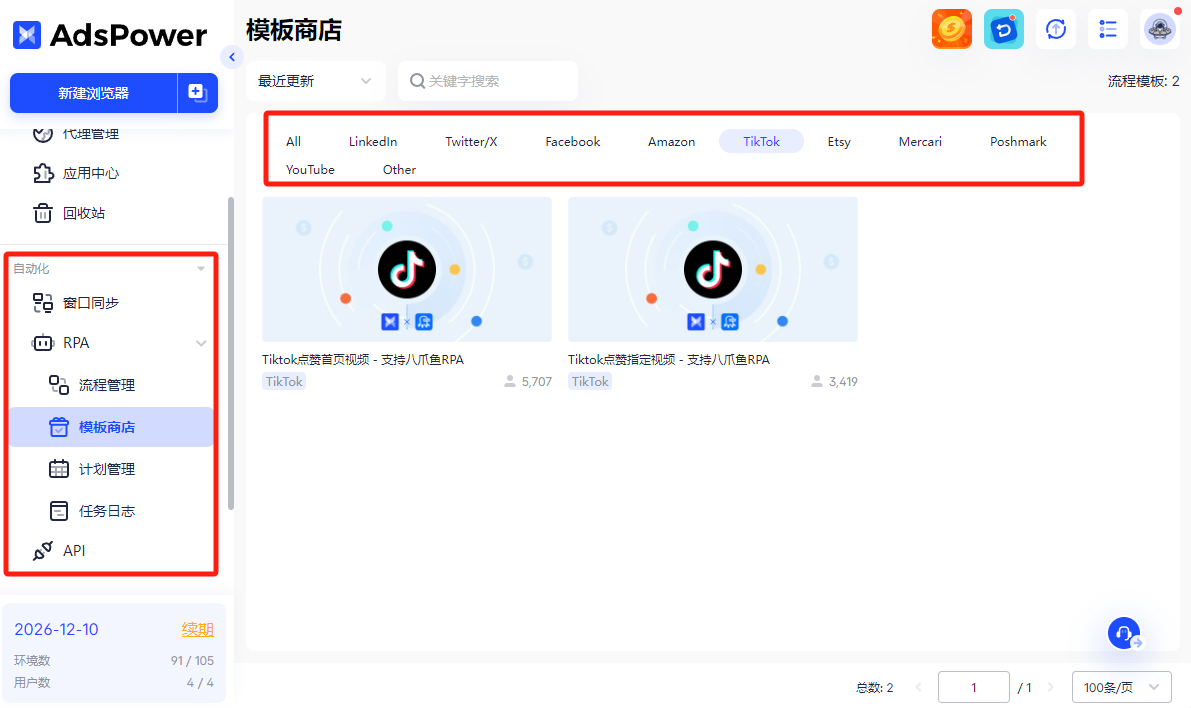Viewport: 1191px width, 708px height.
Task: Open the Tiktok点赞首页视频 template thumbnail
Action: click(407, 270)
